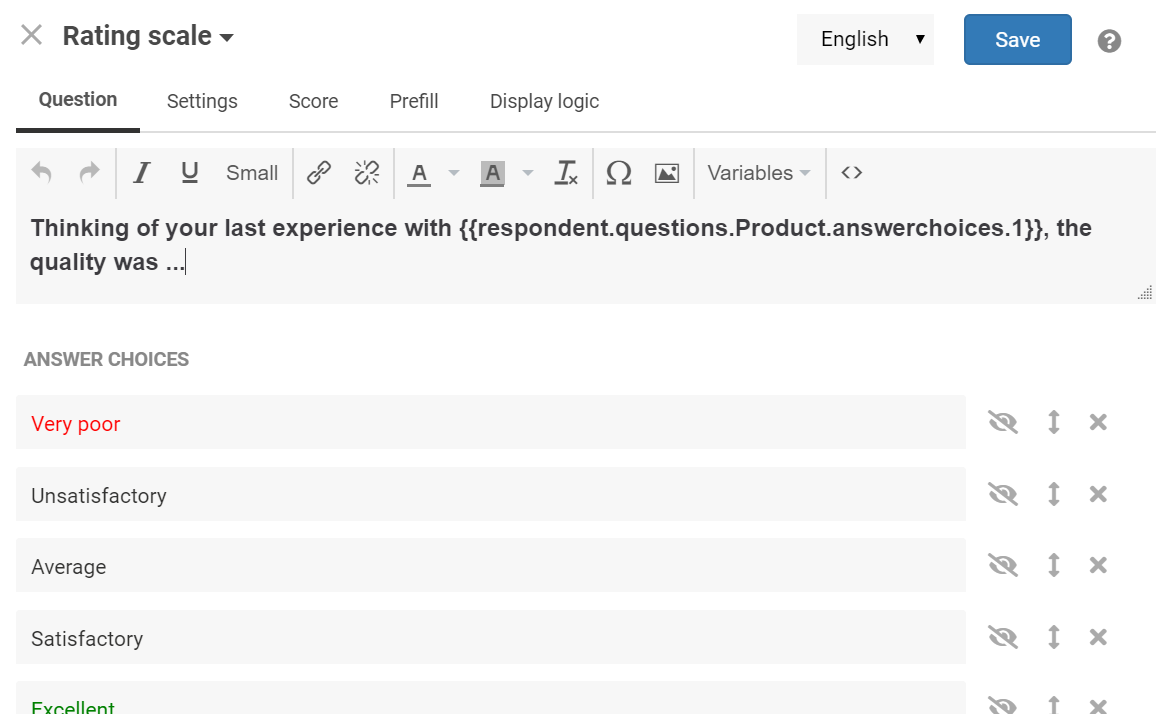The image size is (1156, 714).
Task: Remove link with the unlink icon
Action: (366, 173)
